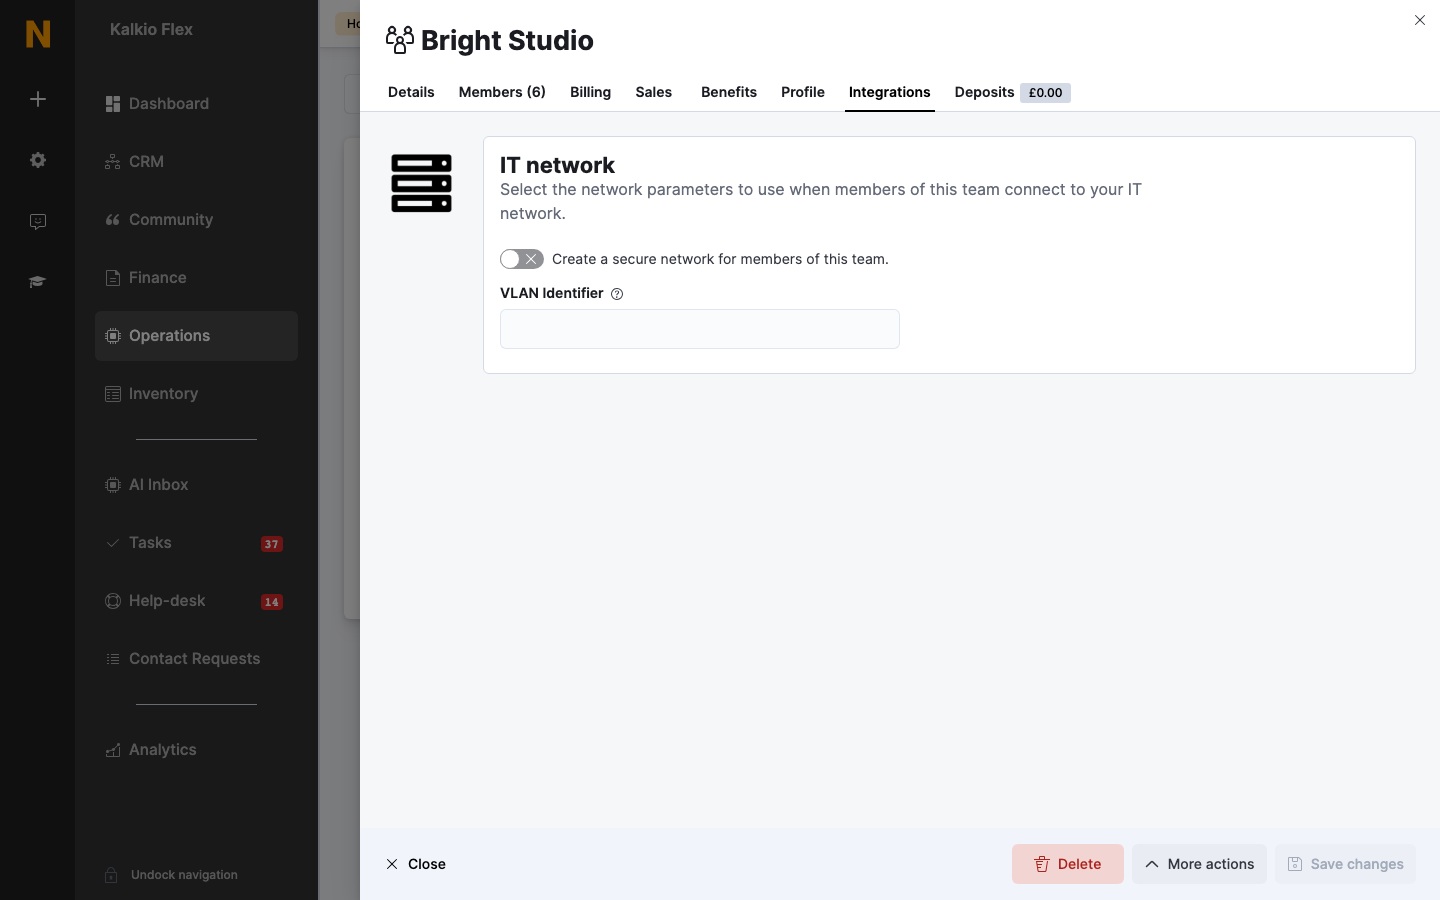Switch to the Profile tab
This screenshot has width=1440, height=900.
click(803, 92)
